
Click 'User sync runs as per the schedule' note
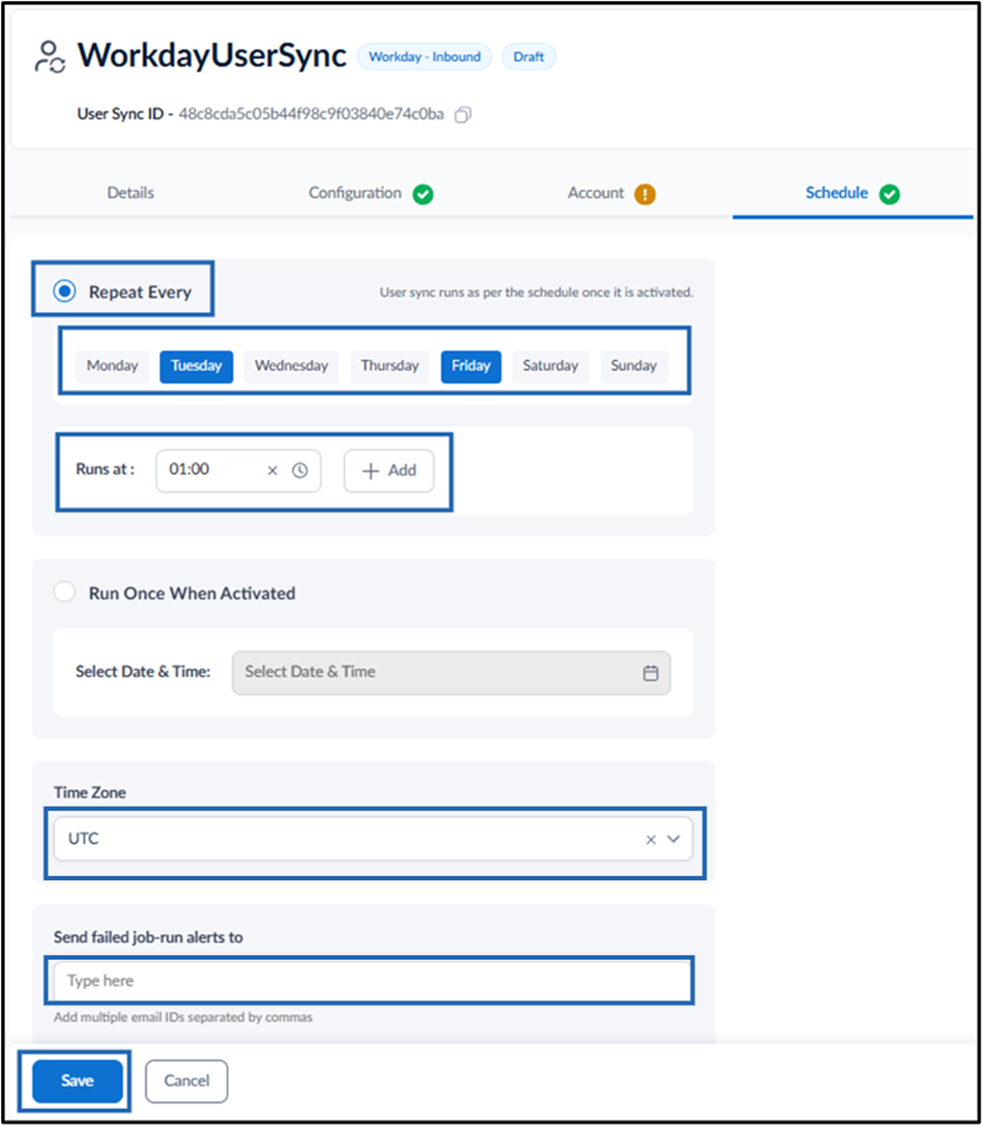pyautogui.click(x=537, y=293)
